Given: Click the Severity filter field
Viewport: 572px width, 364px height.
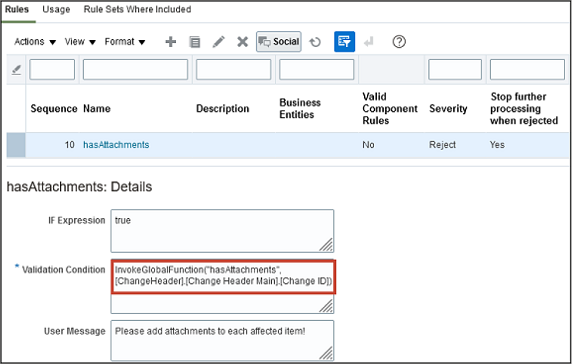Looking at the screenshot, I should click(x=455, y=69).
